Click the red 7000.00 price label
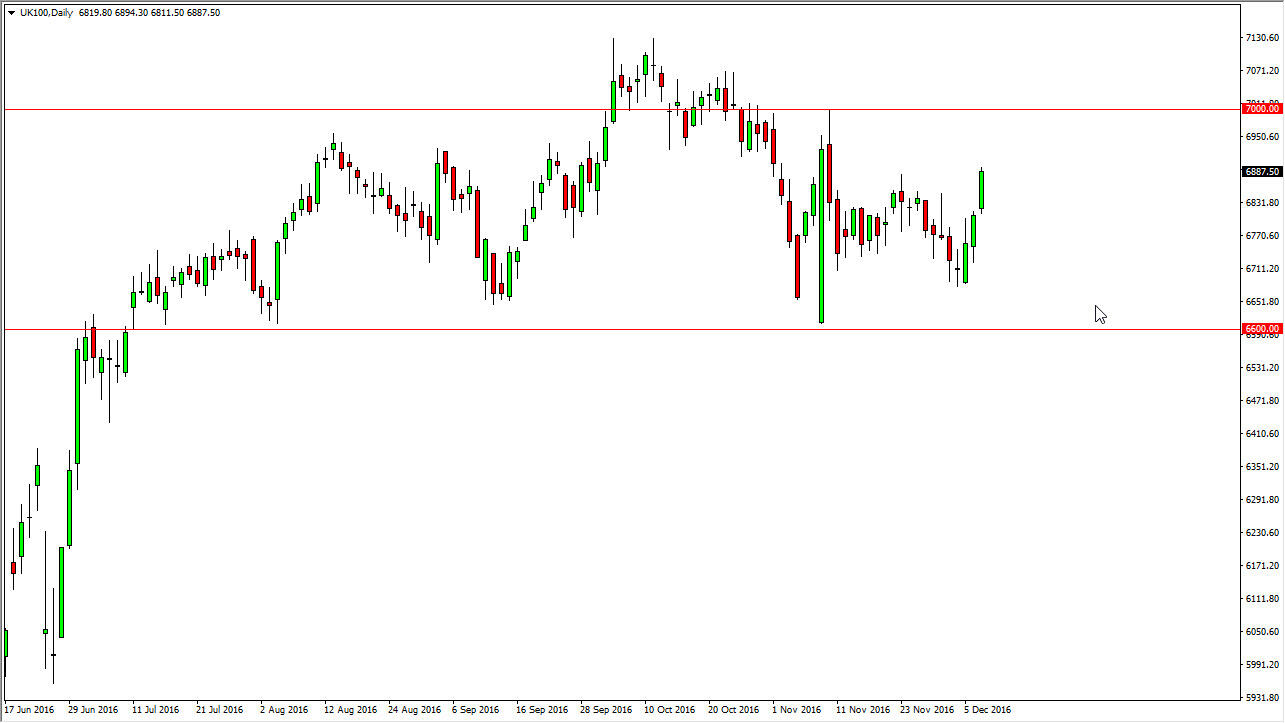Image resolution: width=1285 pixels, height=723 pixels. (1261, 108)
